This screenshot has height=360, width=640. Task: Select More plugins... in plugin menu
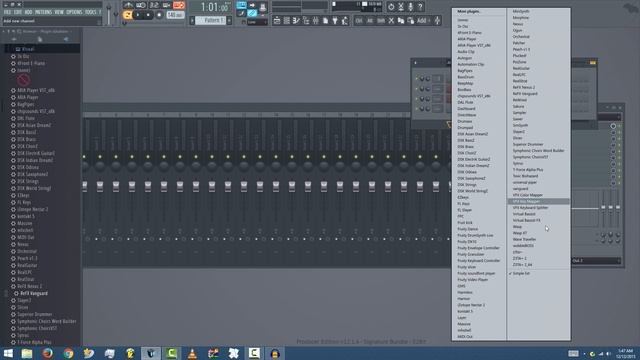pos(468,11)
